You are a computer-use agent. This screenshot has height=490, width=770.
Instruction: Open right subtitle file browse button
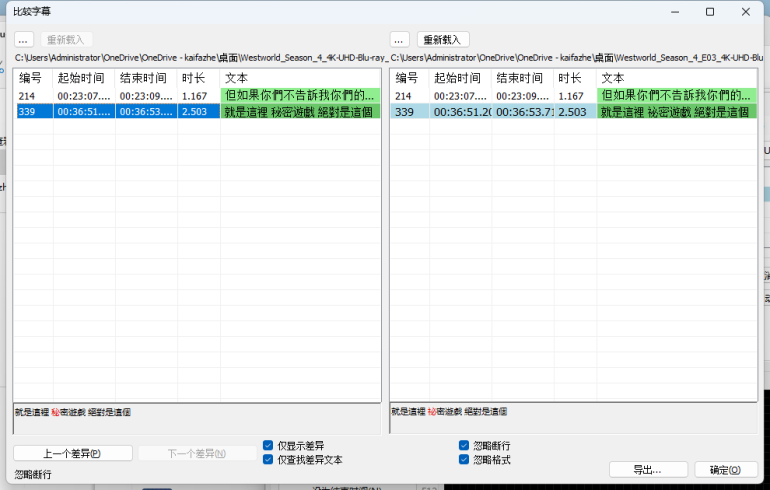click(399, 40)
